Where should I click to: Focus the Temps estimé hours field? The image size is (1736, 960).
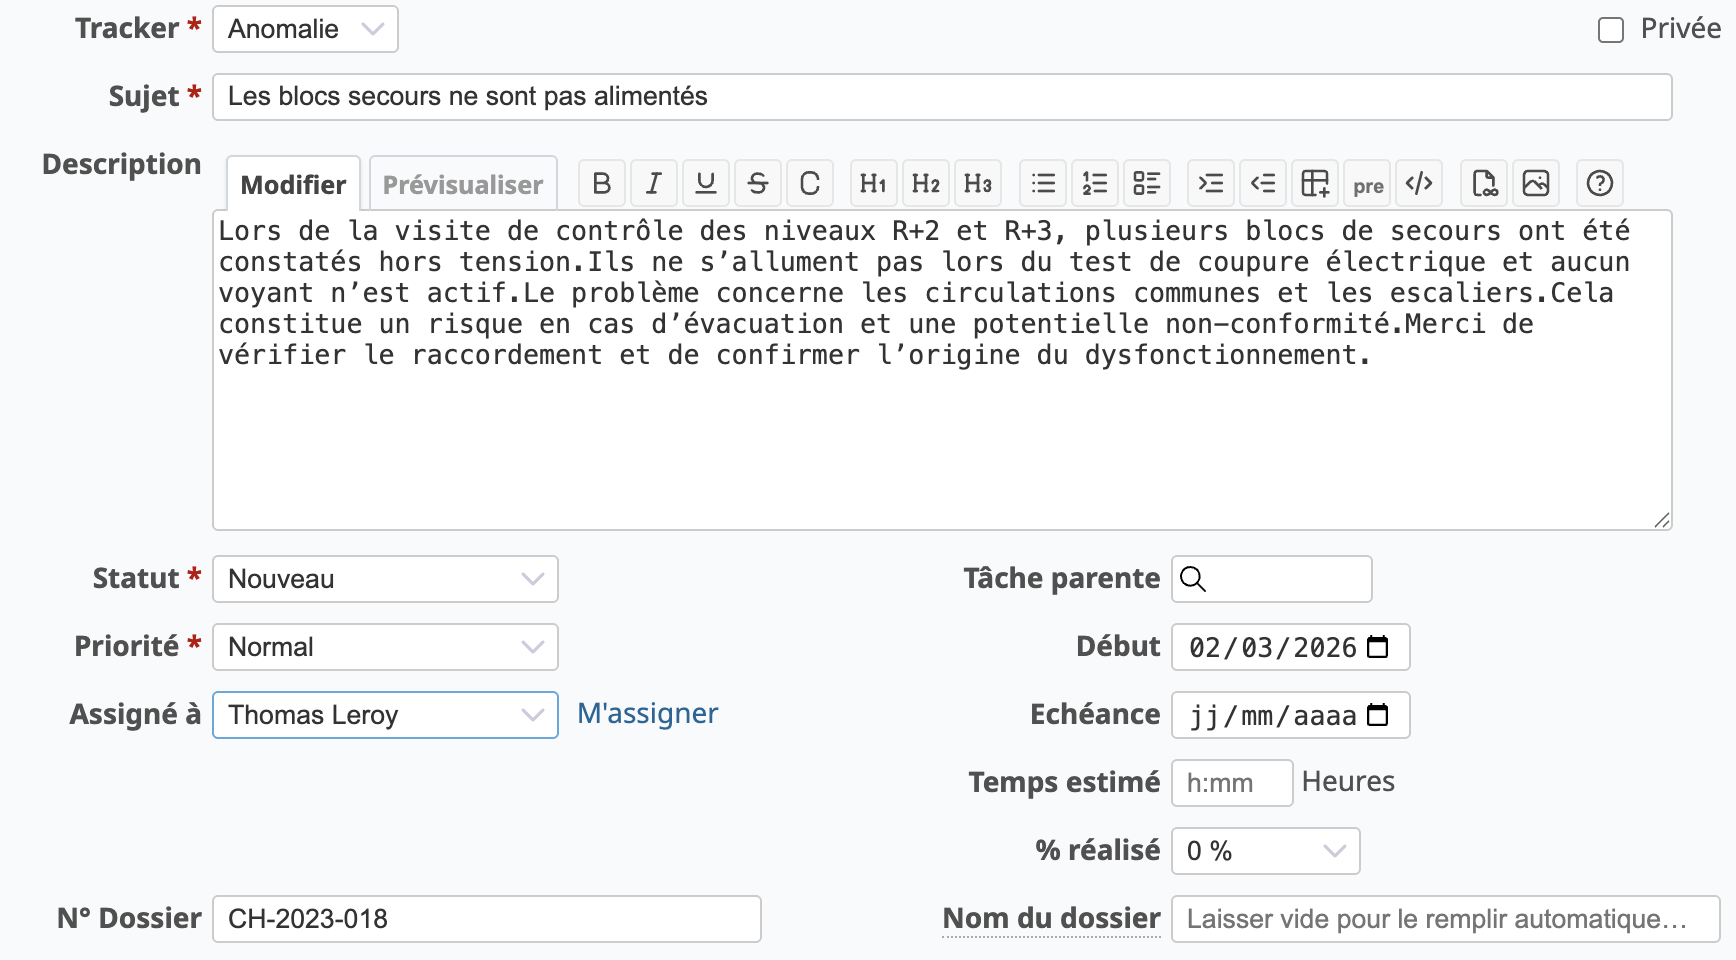(x=1232, y=783)
